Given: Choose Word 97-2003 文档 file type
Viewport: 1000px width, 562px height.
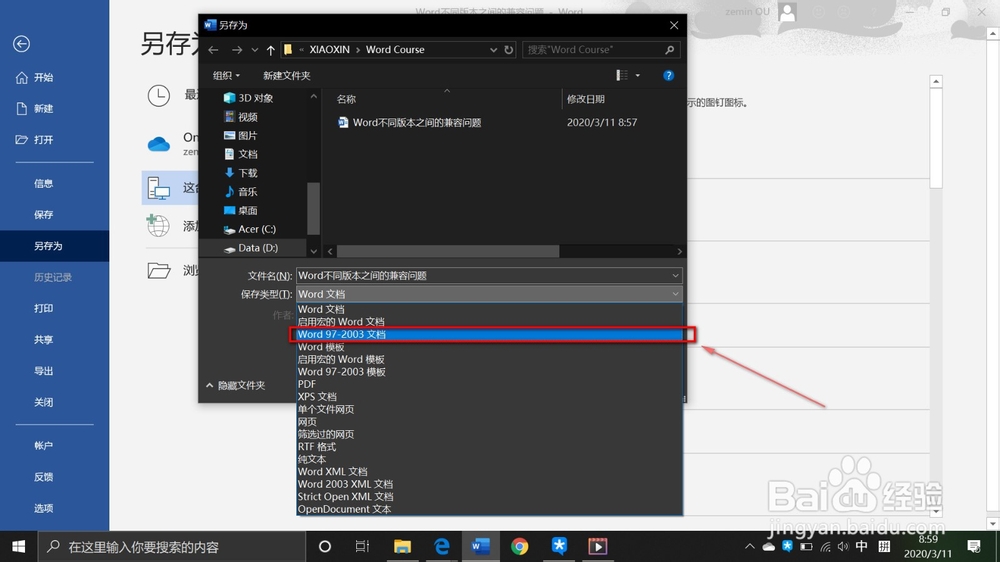Looking at the screenshot, I should [490, 334].
